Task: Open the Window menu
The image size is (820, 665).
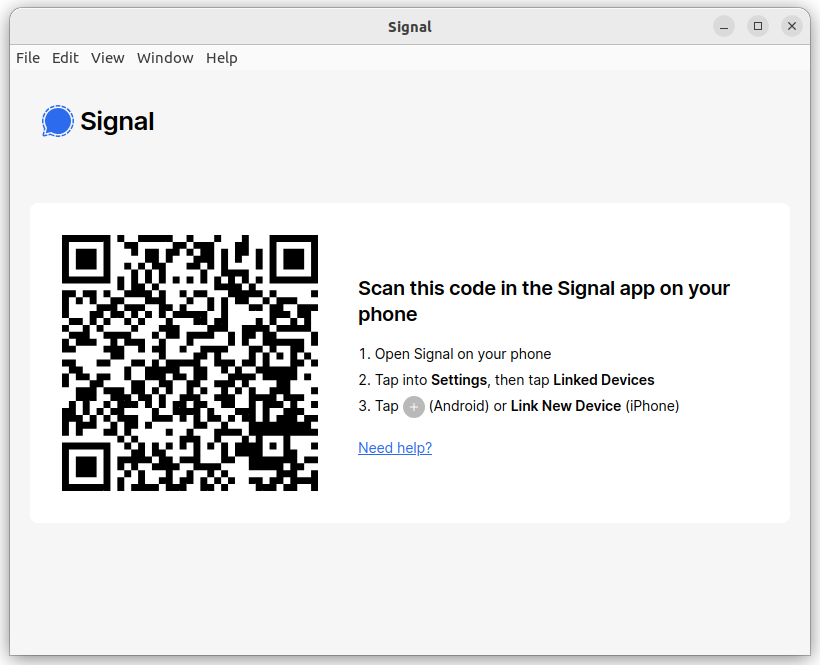Action: [165, 58]
